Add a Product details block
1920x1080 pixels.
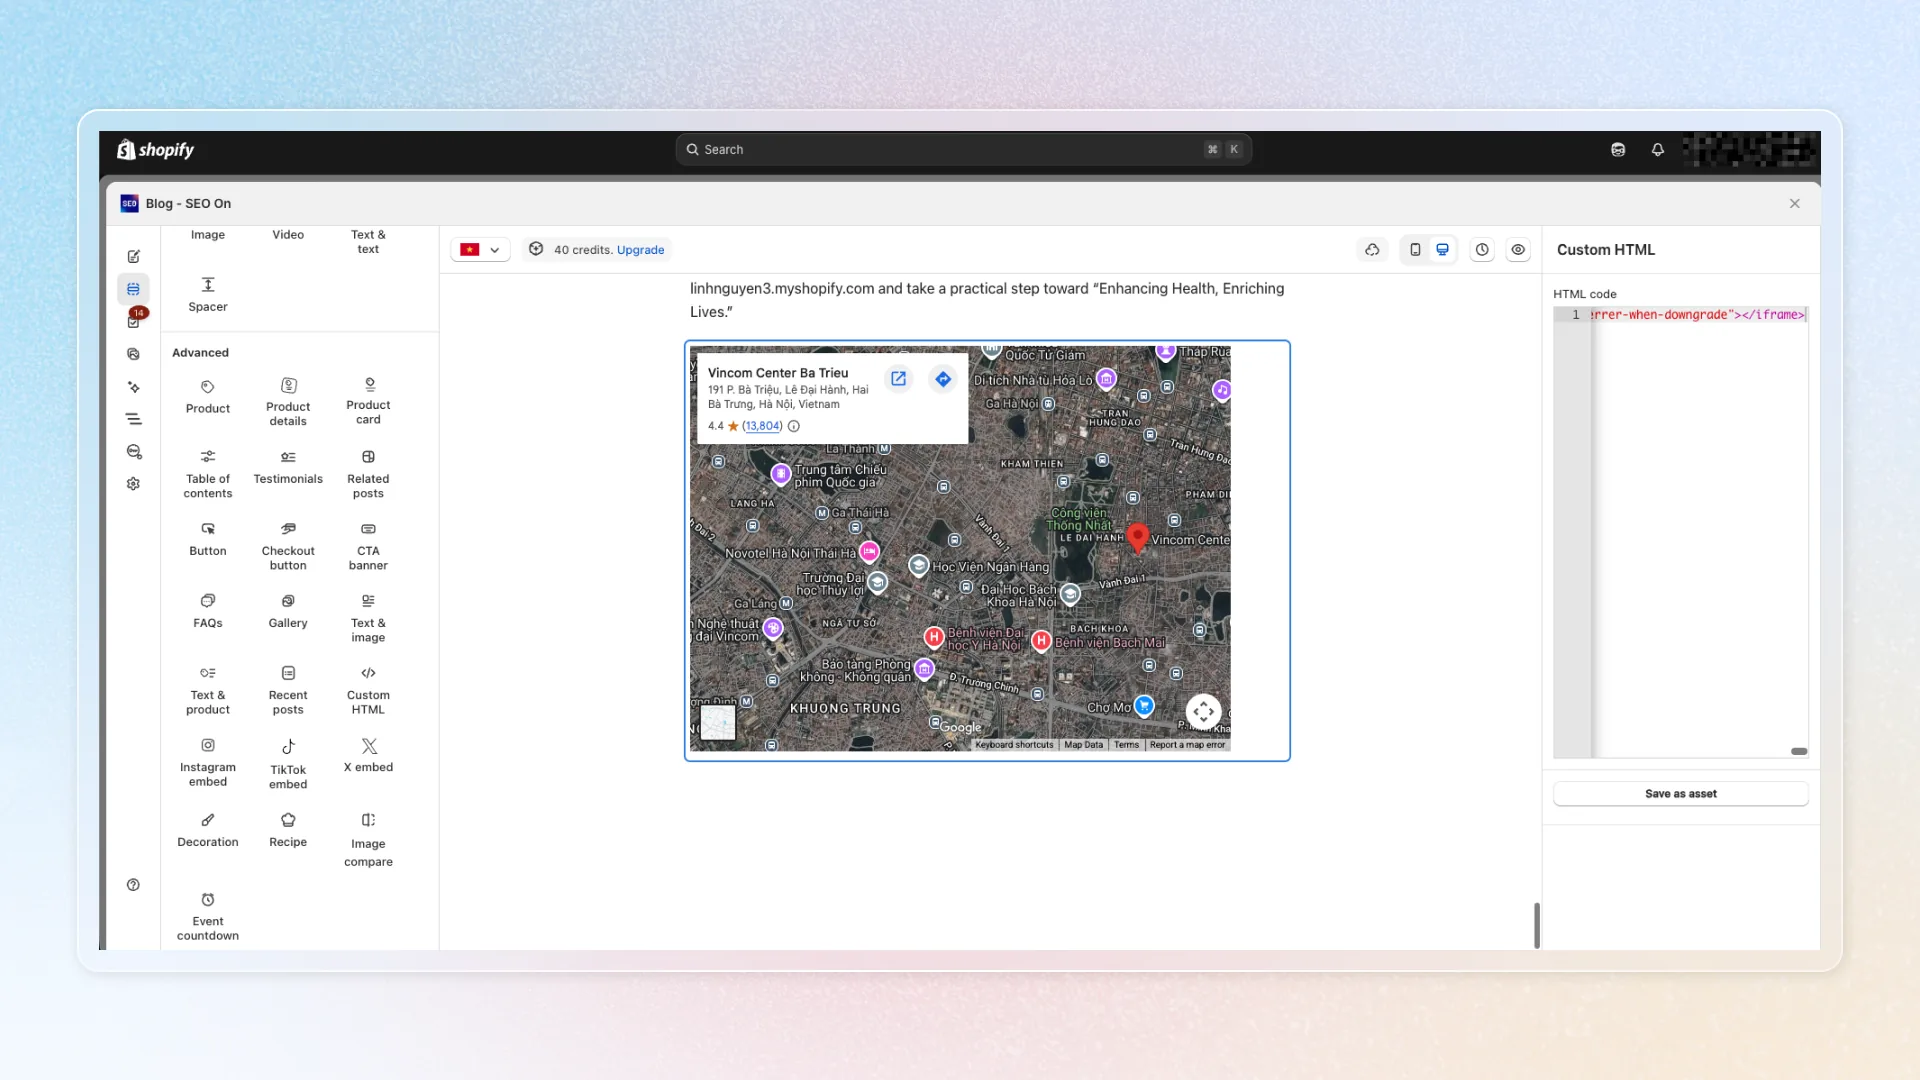pyautogui.click(x=288, y=402)
